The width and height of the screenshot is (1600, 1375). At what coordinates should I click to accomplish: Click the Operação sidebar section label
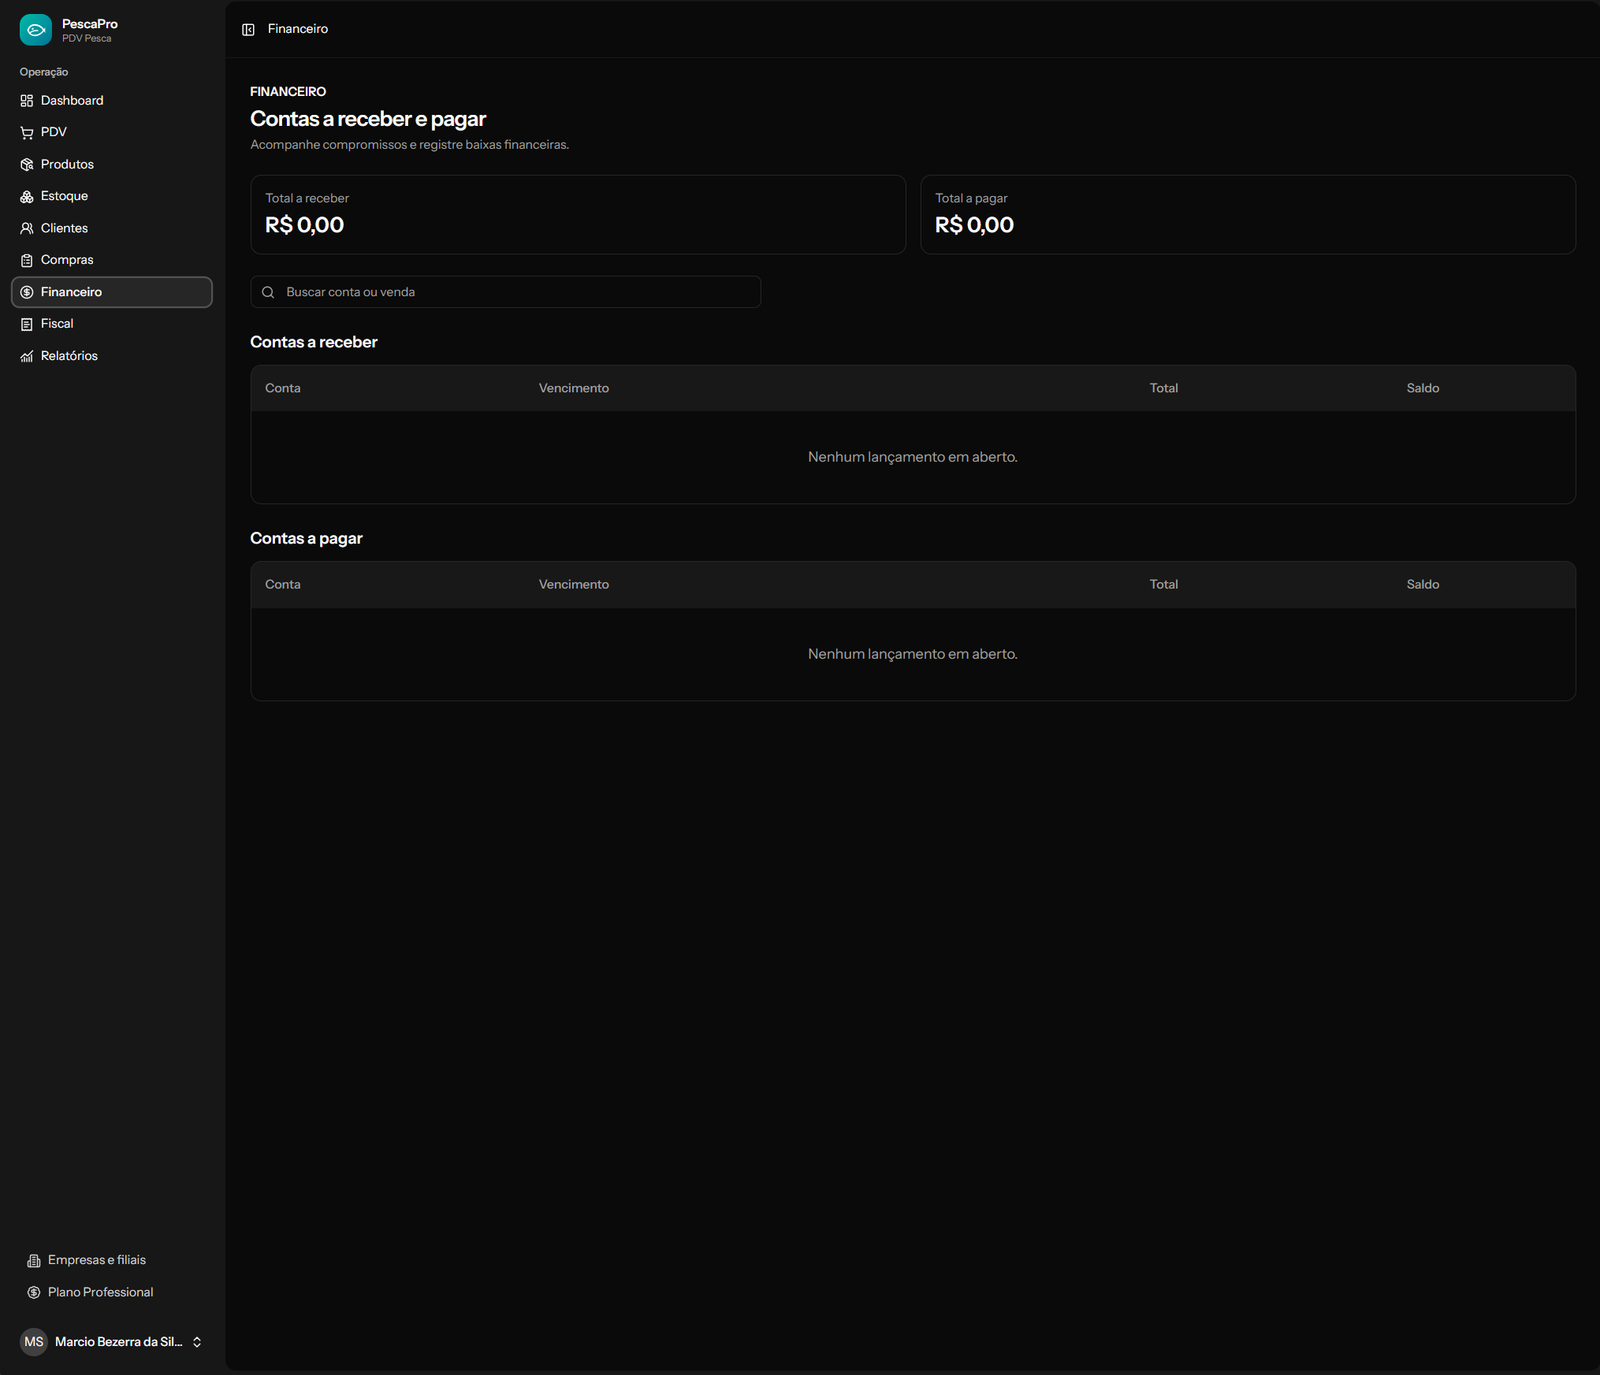point(44,72)
